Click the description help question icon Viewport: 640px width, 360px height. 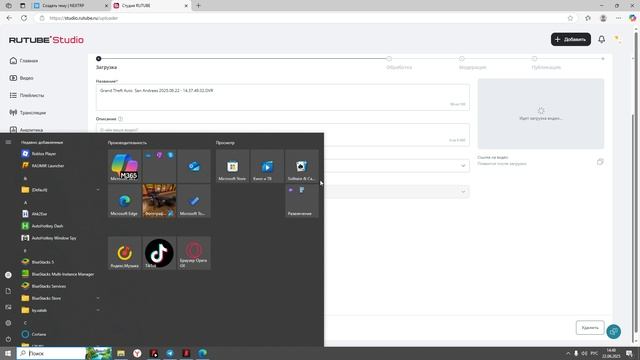[x=120, y=119]
